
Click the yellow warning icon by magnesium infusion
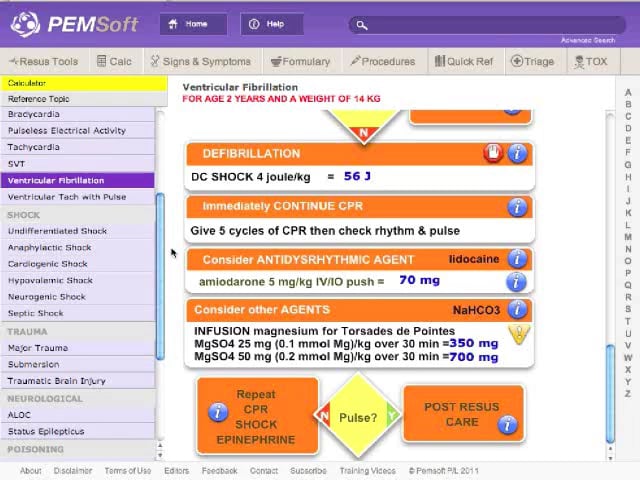(x=519, y=334)
